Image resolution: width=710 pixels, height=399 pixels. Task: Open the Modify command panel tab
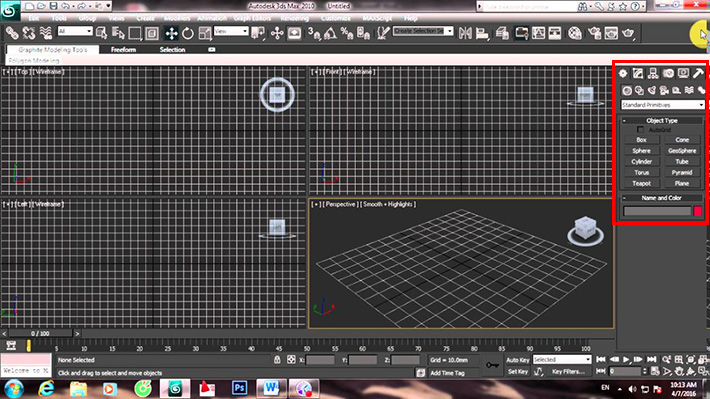(x=638, y=73)
